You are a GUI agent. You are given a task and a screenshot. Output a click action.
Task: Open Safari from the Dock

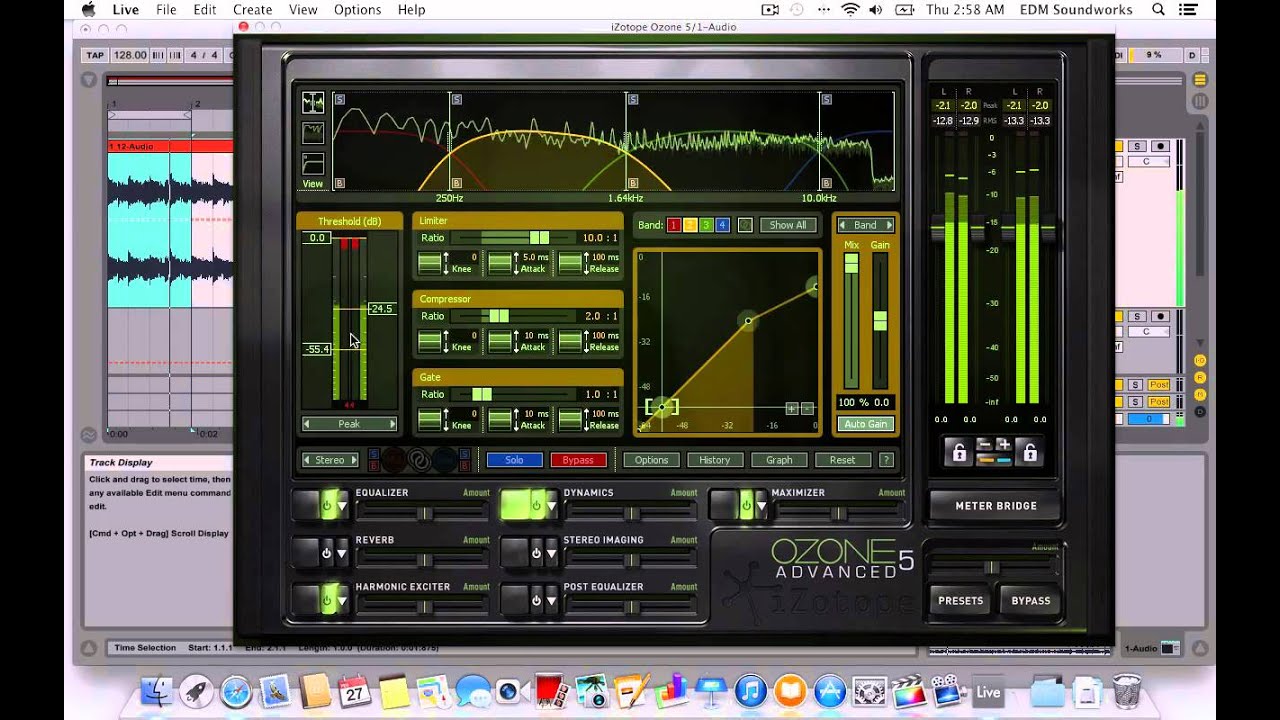click(x=235, y=691)
